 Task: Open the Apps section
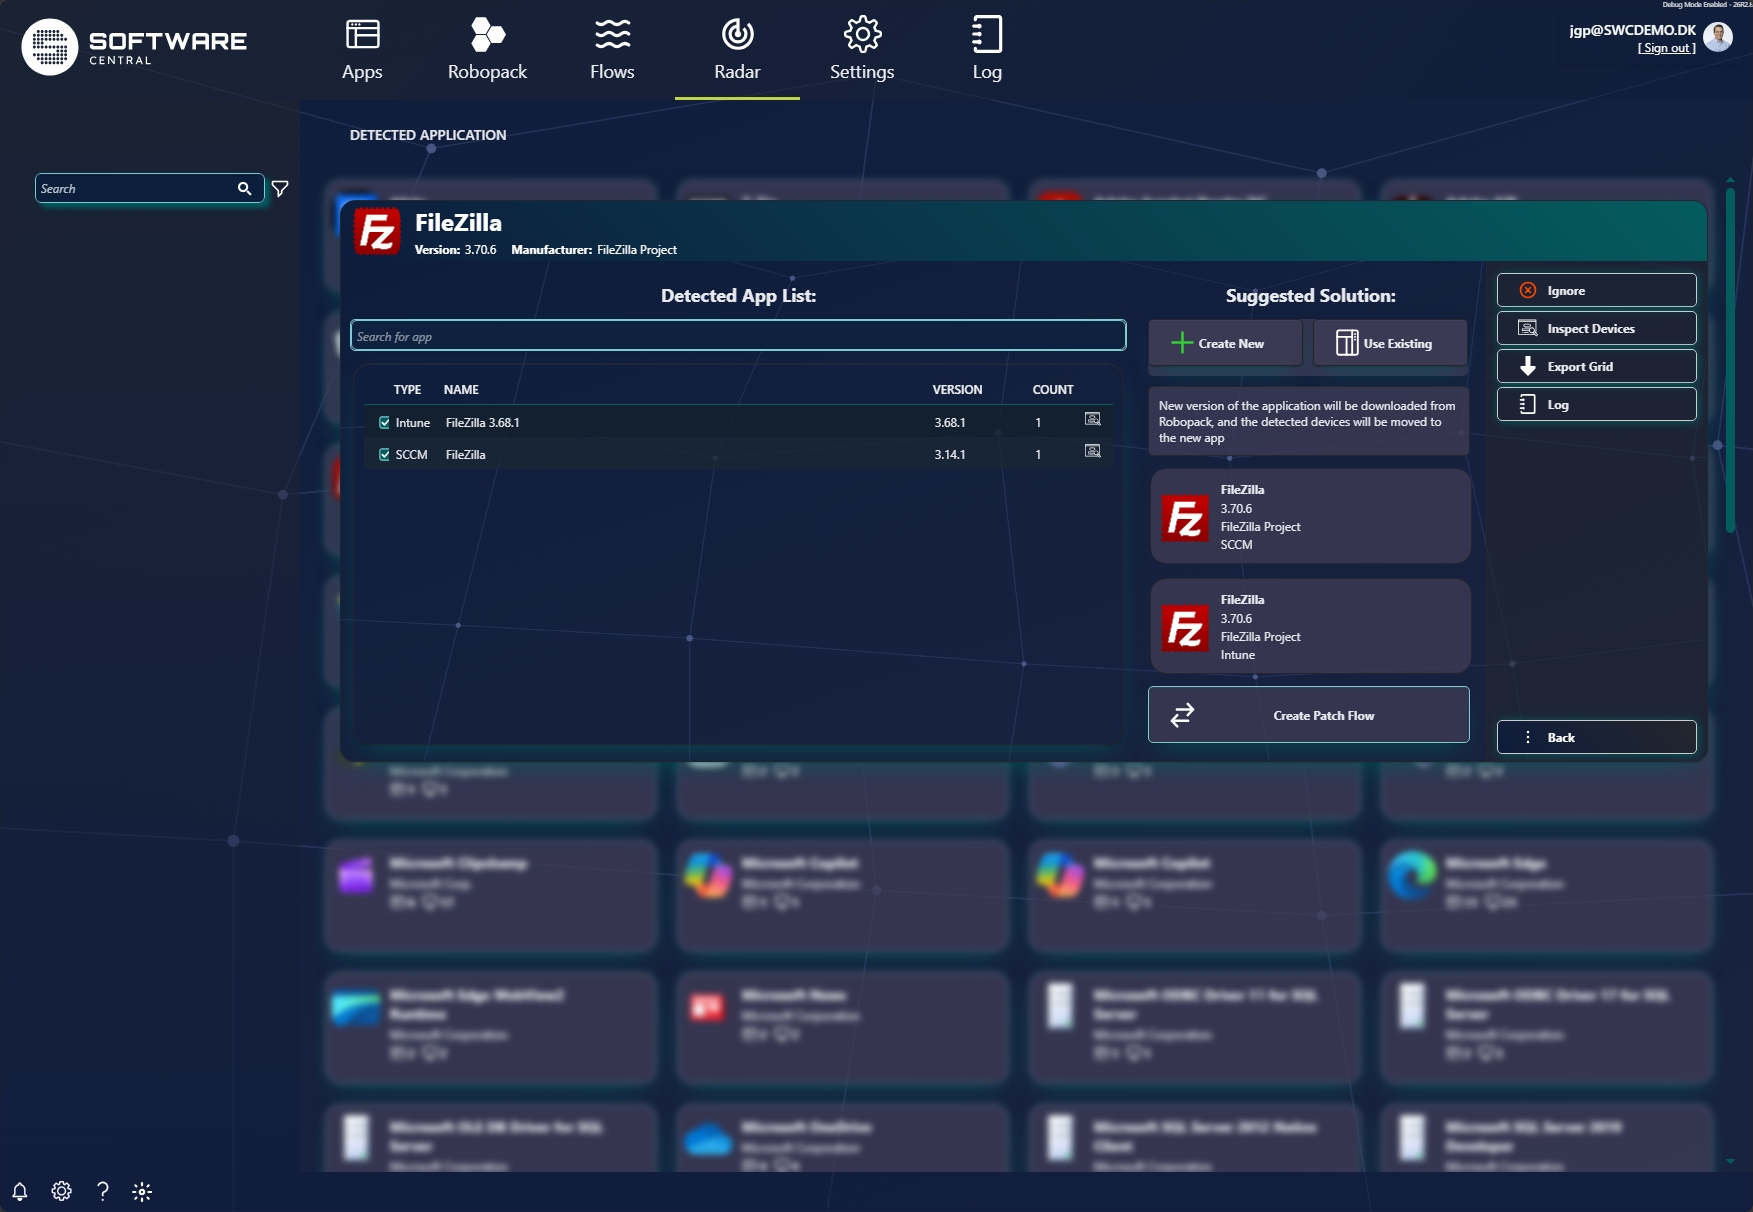[362, 50]
